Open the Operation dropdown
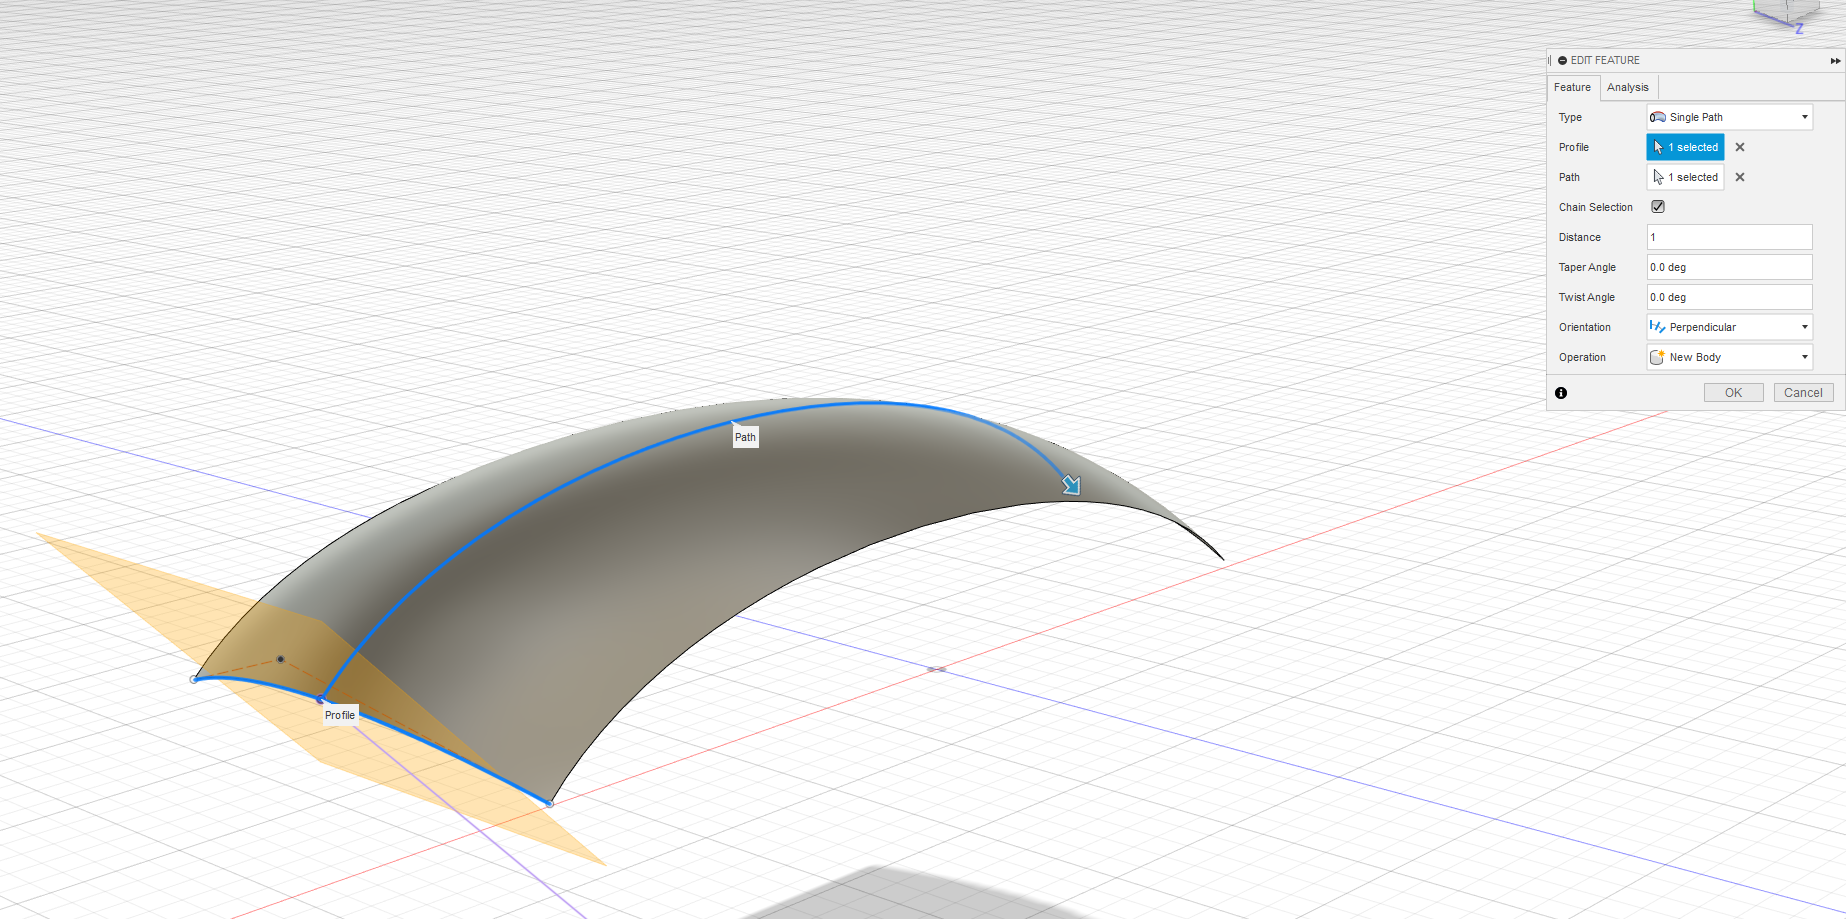Screen dimensions: 1846x919 click(1802, 357)
